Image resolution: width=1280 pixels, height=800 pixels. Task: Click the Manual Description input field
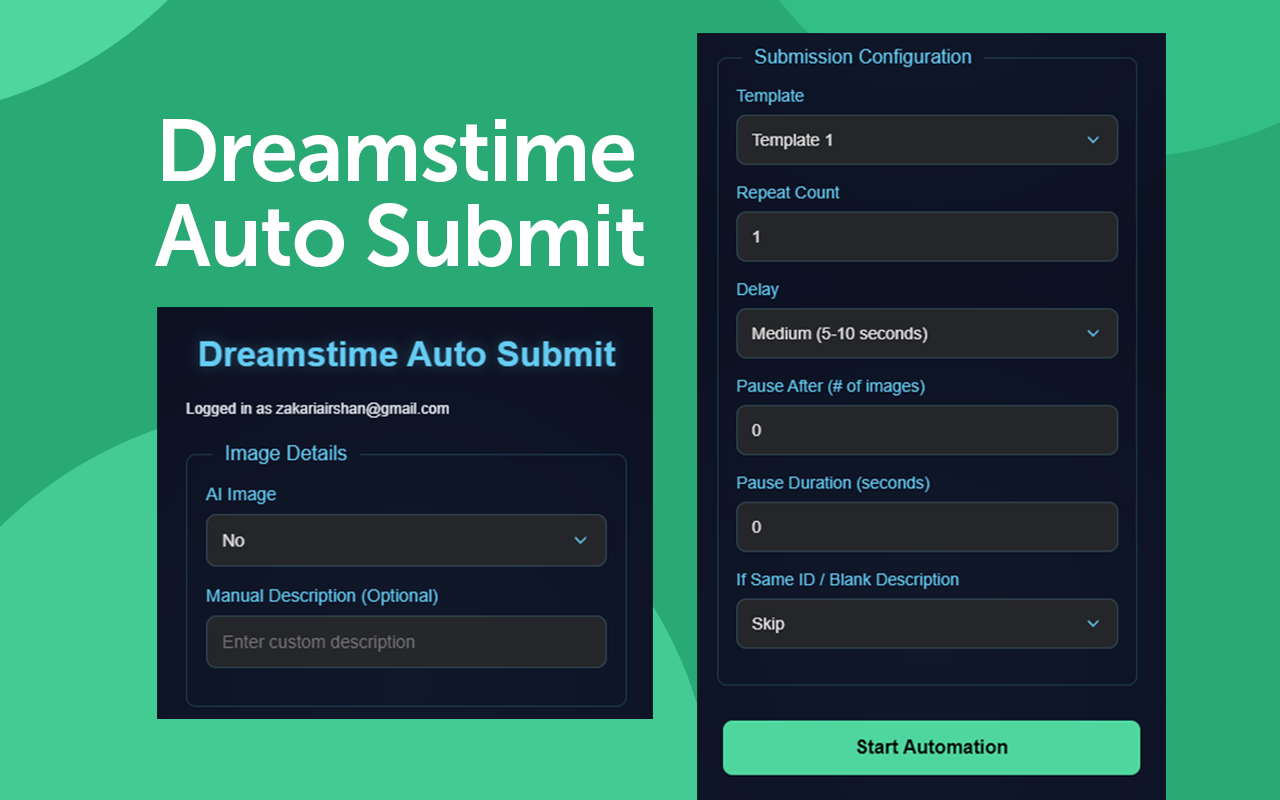point(406,642)
